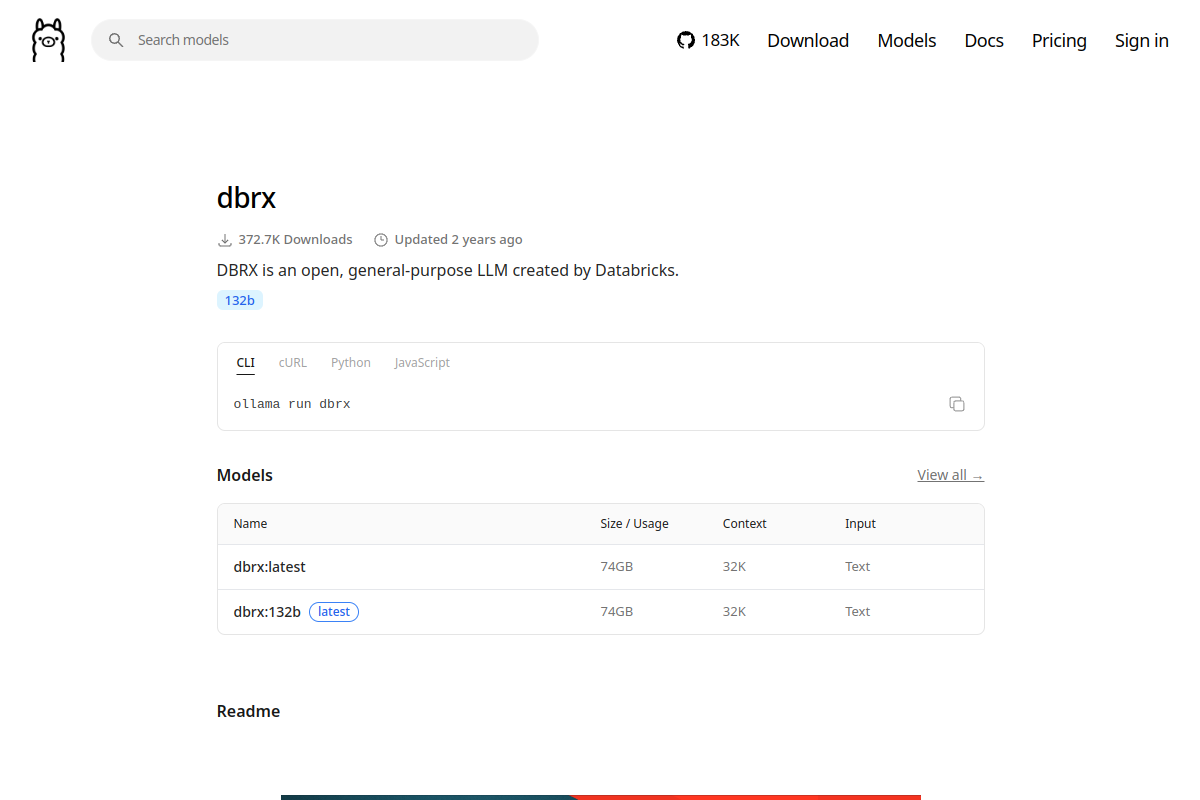Click the Input column header
Image resolution: width=1200 pixels, height=800 pixels.
[x=860, y=524]
